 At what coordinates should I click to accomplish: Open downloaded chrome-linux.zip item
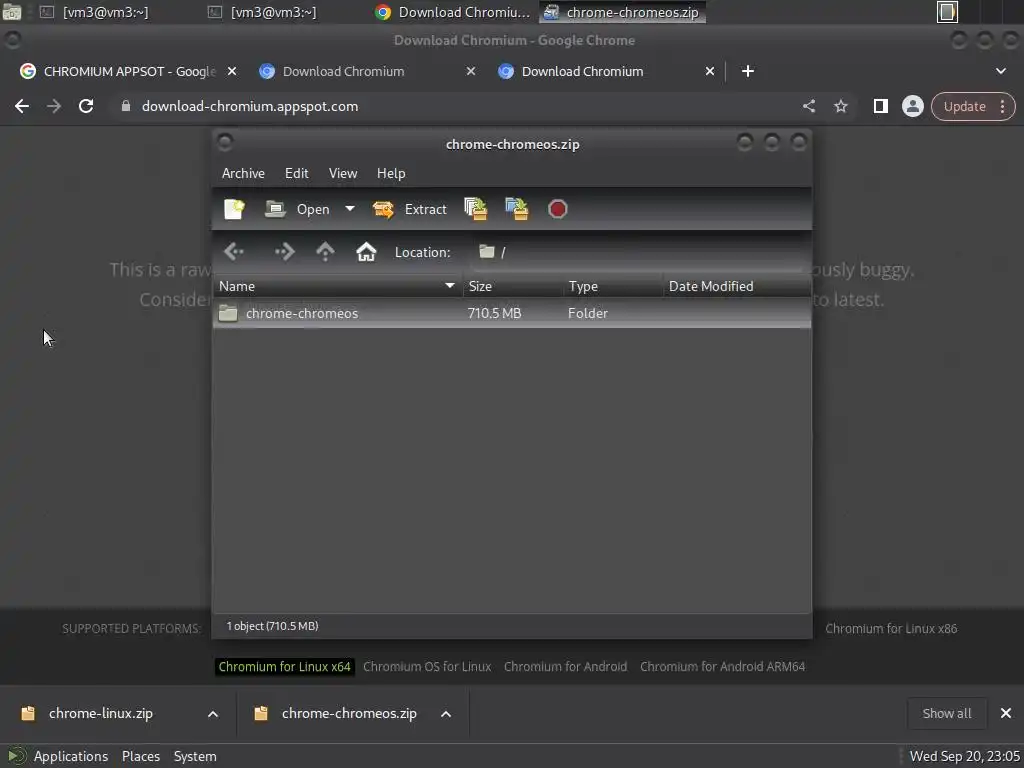click(x=100, y=714)
